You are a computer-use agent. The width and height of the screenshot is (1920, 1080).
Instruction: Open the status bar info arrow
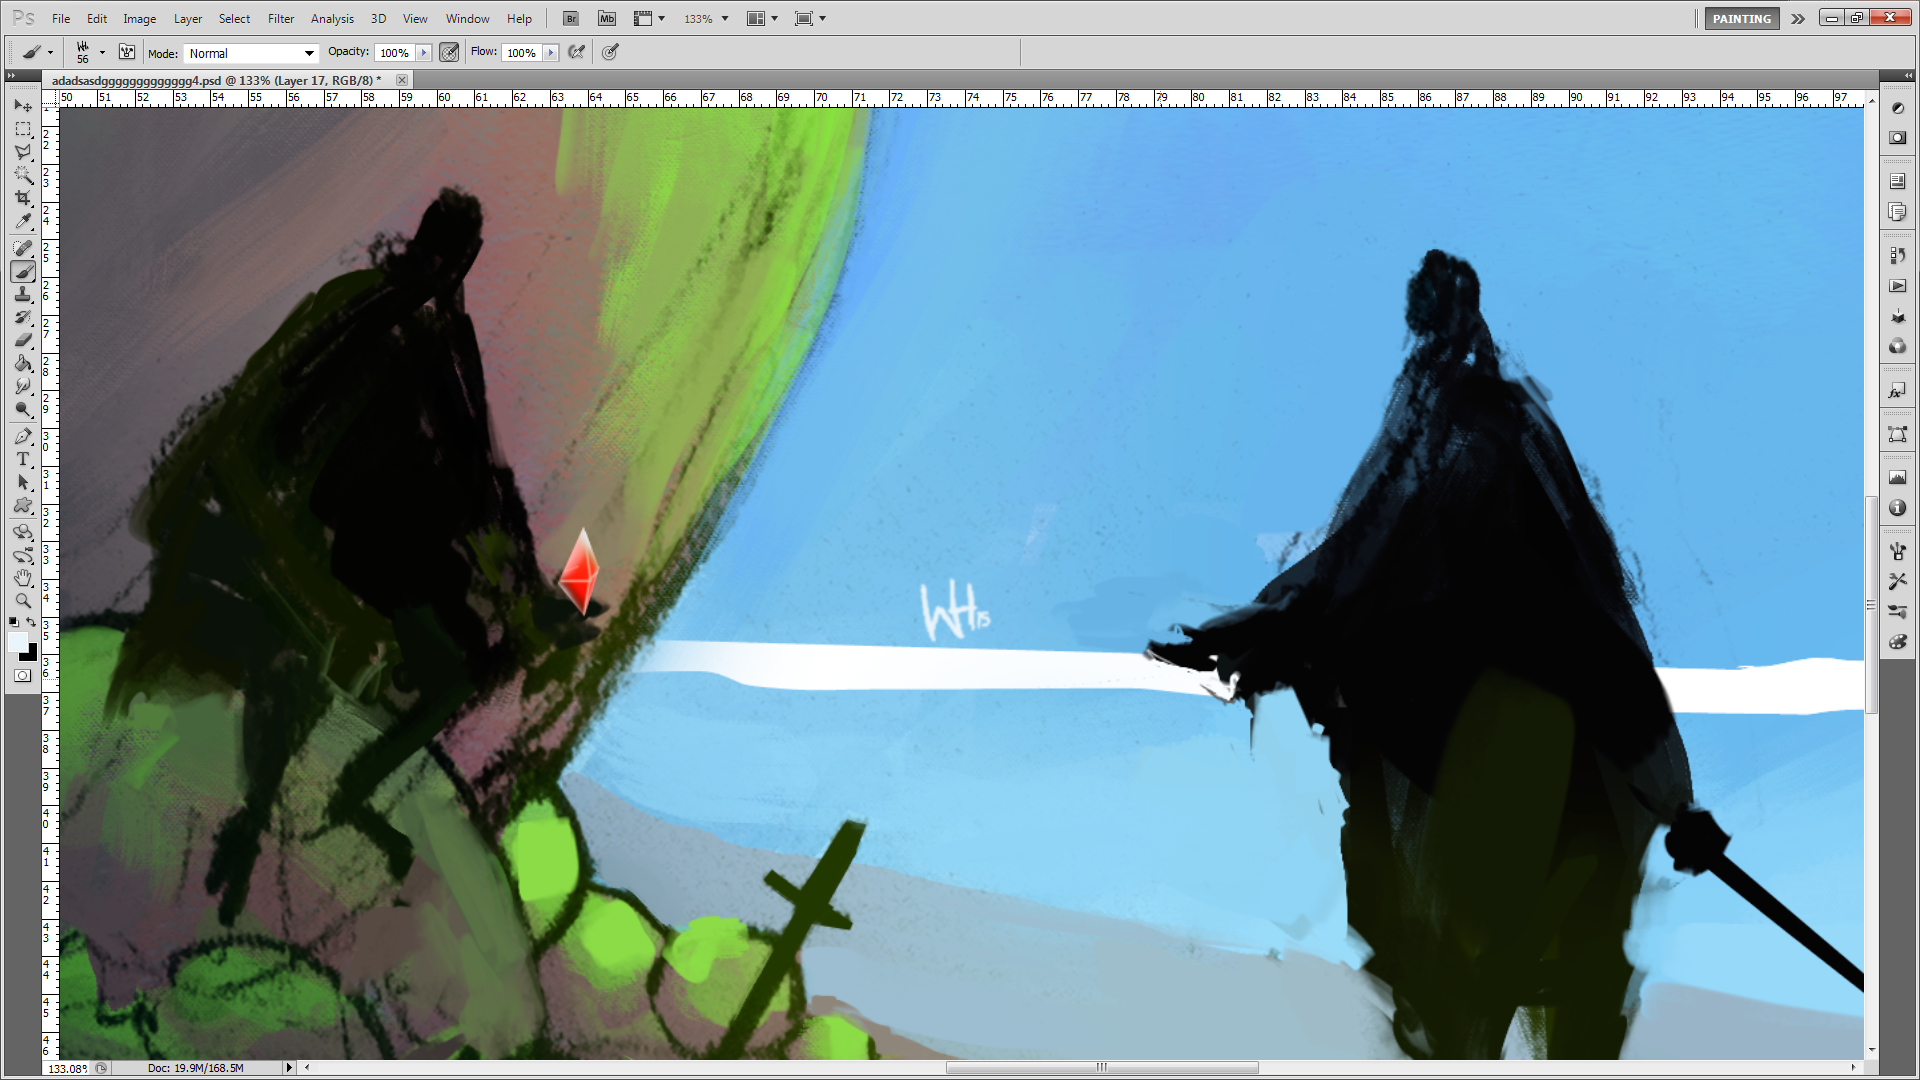pyautogui.click(x=290, y=1067)
